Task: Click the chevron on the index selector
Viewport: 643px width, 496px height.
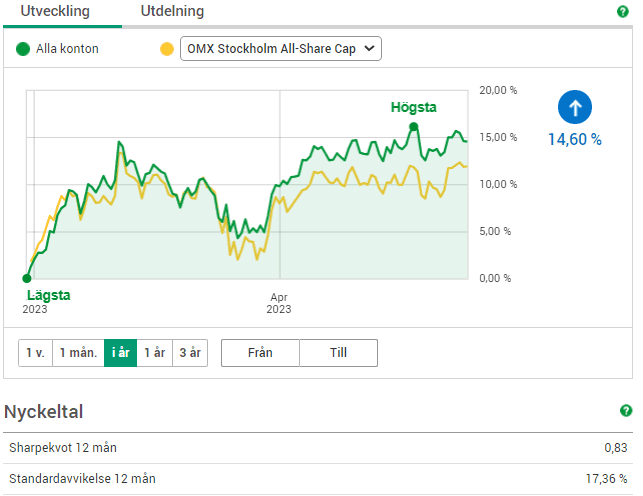Action: tap(368, 49)
